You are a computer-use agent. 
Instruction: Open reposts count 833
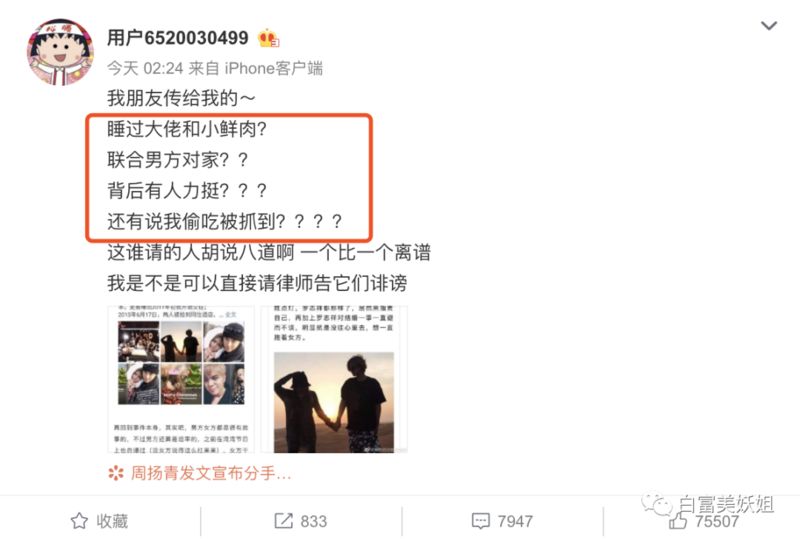[x=313, y=521]
